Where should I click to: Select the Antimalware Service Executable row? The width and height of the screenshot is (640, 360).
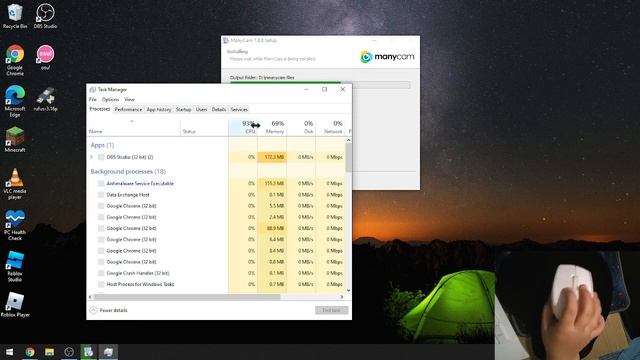point(216,184)
